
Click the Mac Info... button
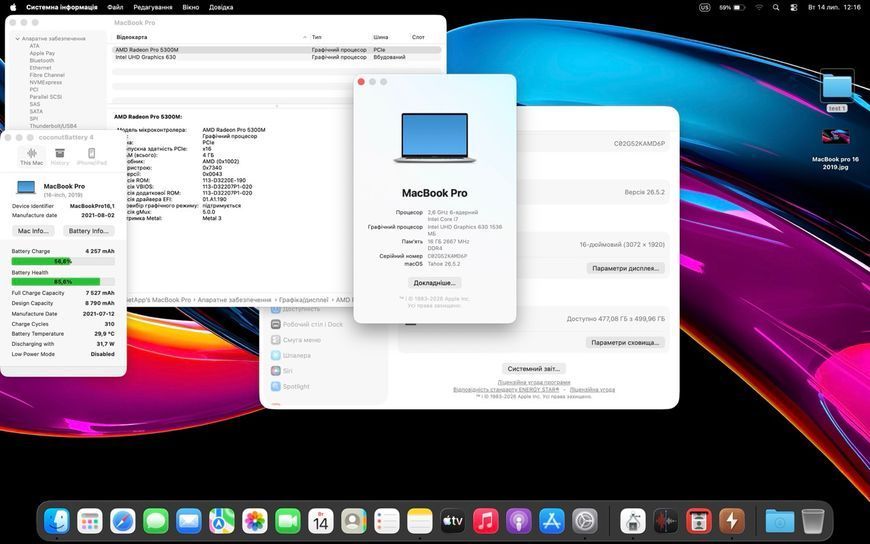pyautogui.click(x=33, y=231)
